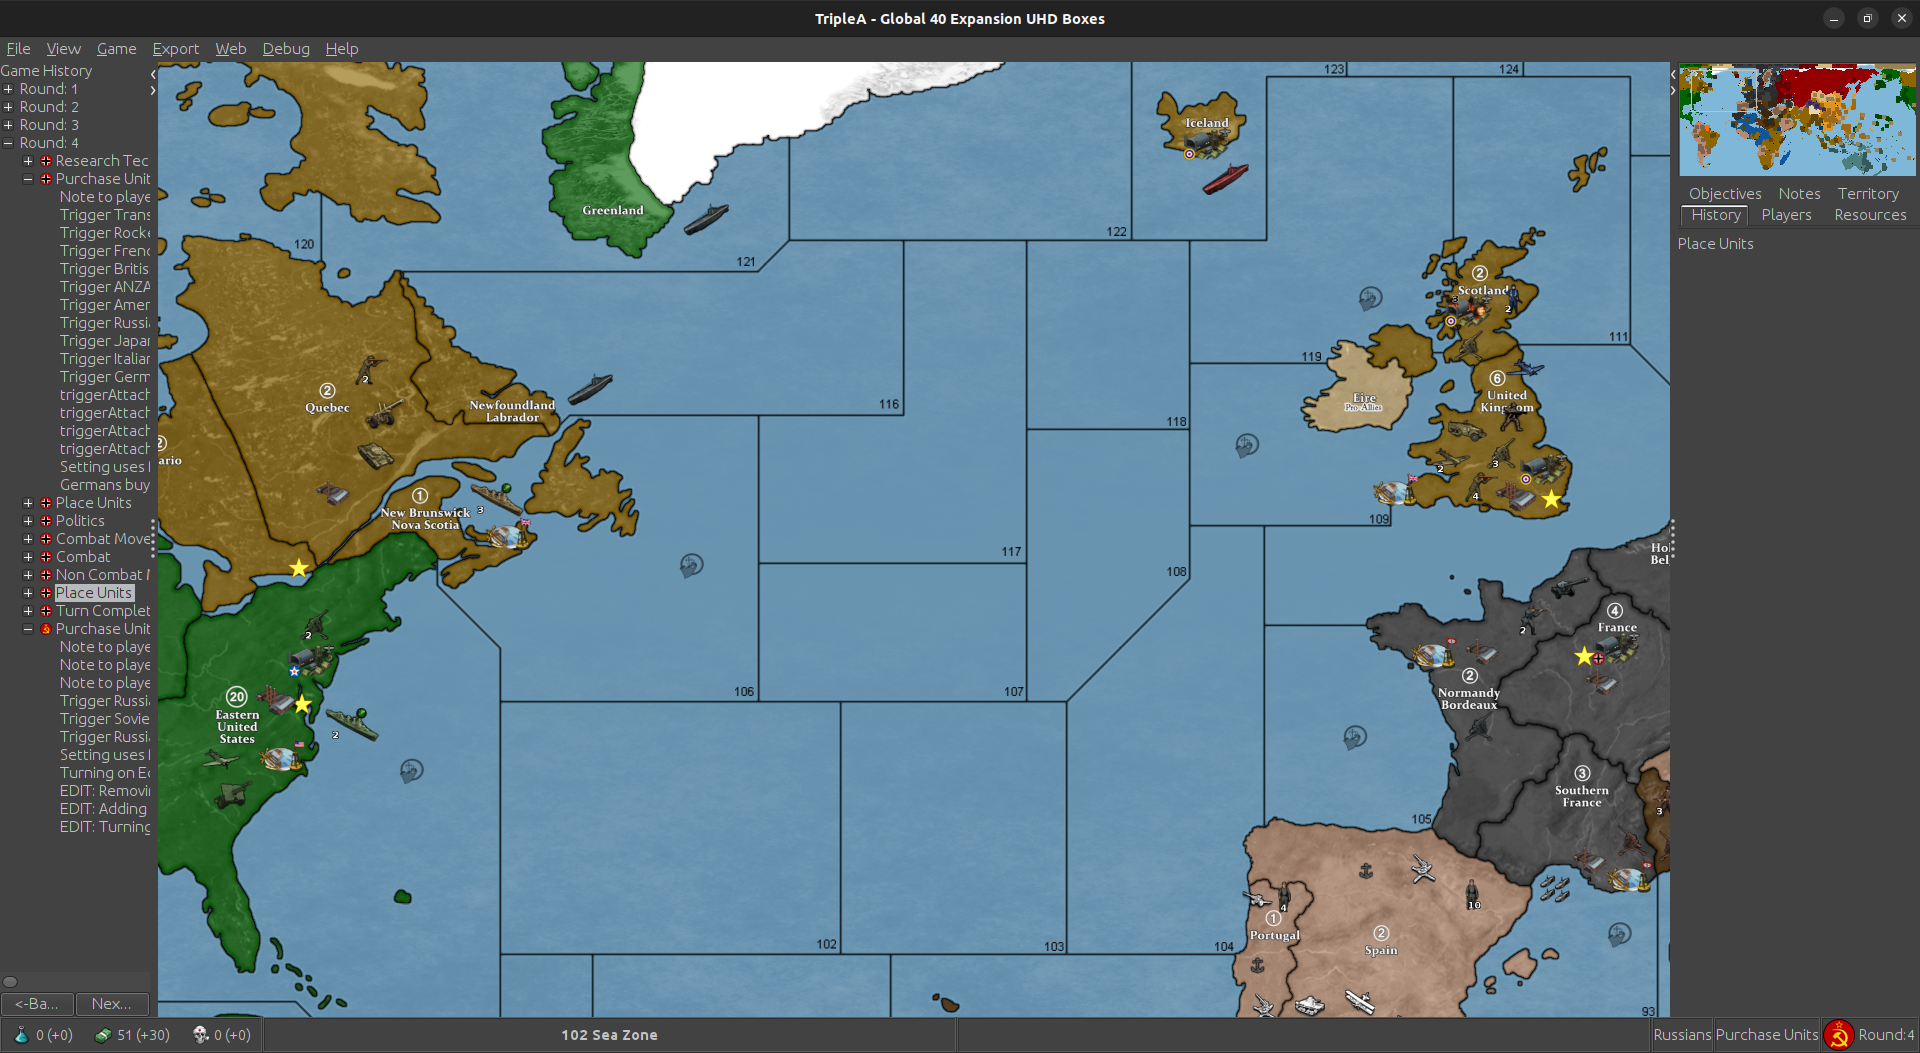The image size is (1920, 1053).
Task: Select the tank unit in Quebec
Action: point(376,455)
